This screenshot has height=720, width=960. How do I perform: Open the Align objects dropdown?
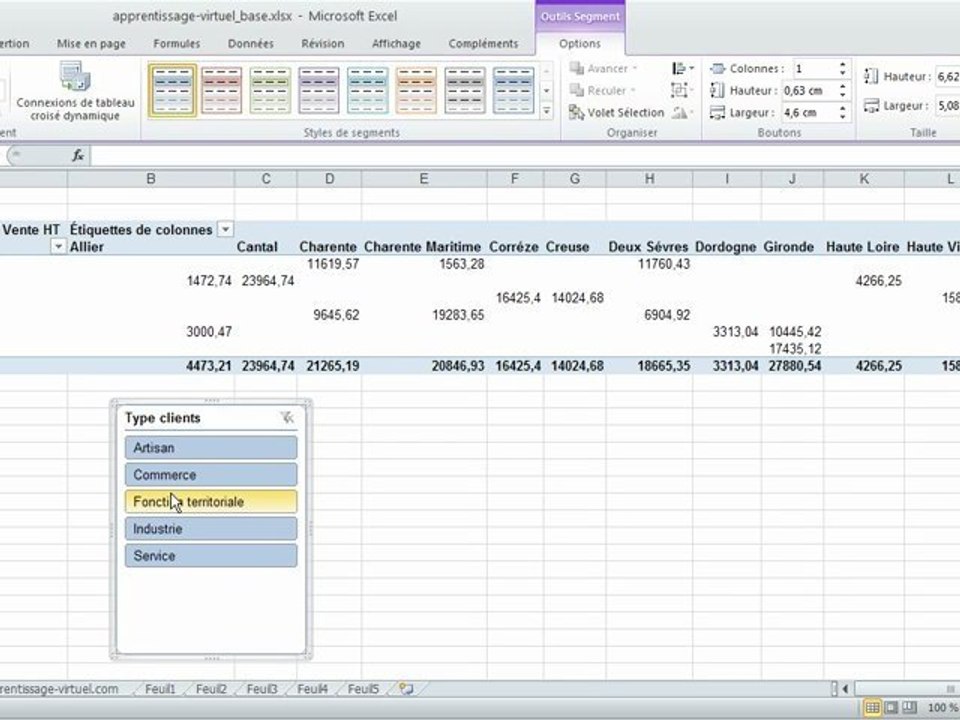coord(682,69)
